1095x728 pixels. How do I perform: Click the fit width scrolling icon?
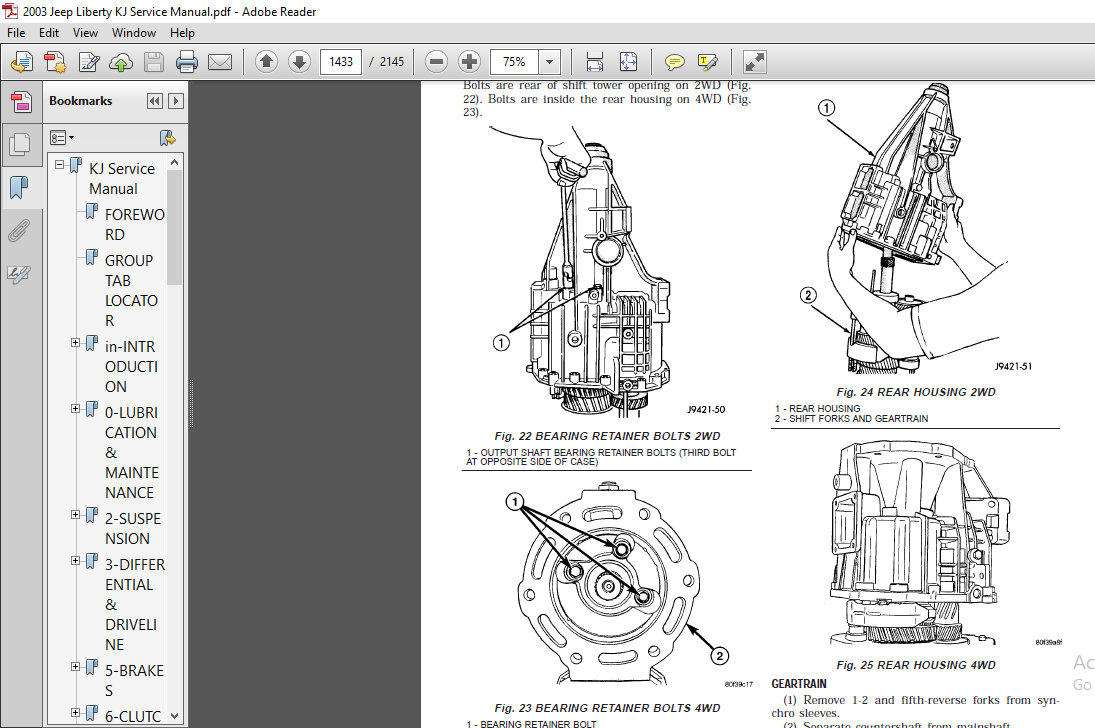594,62
